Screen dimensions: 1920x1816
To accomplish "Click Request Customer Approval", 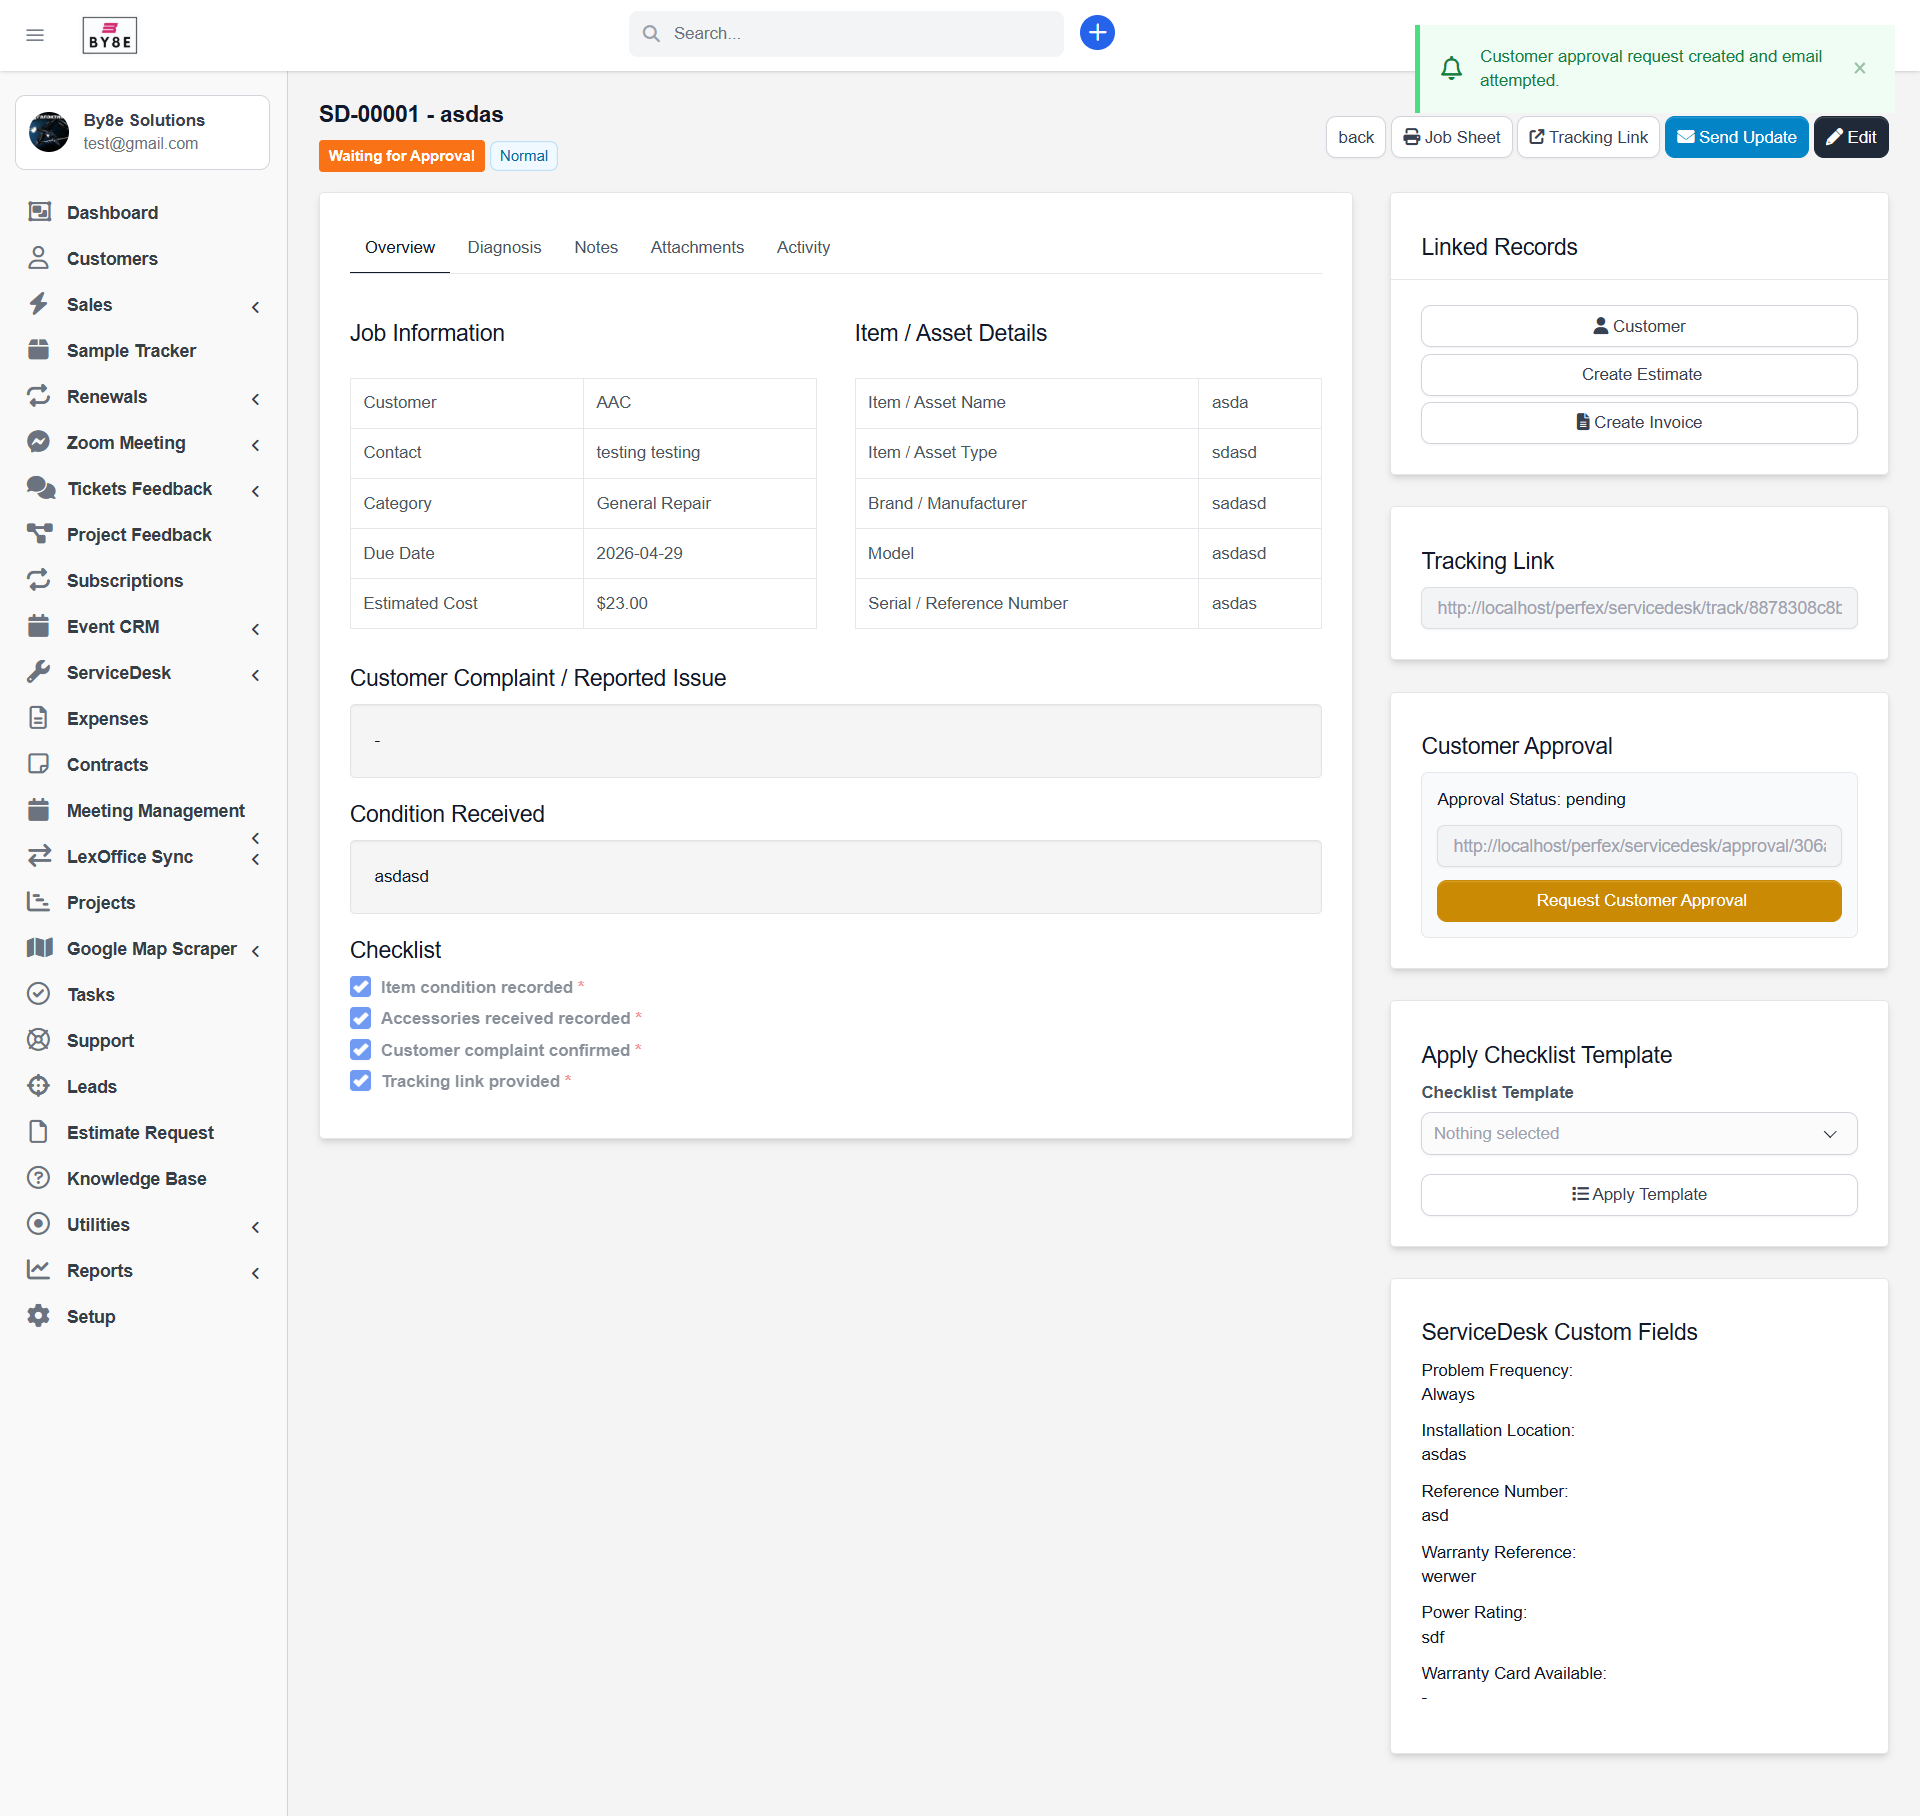I will tap(1639, 900).
